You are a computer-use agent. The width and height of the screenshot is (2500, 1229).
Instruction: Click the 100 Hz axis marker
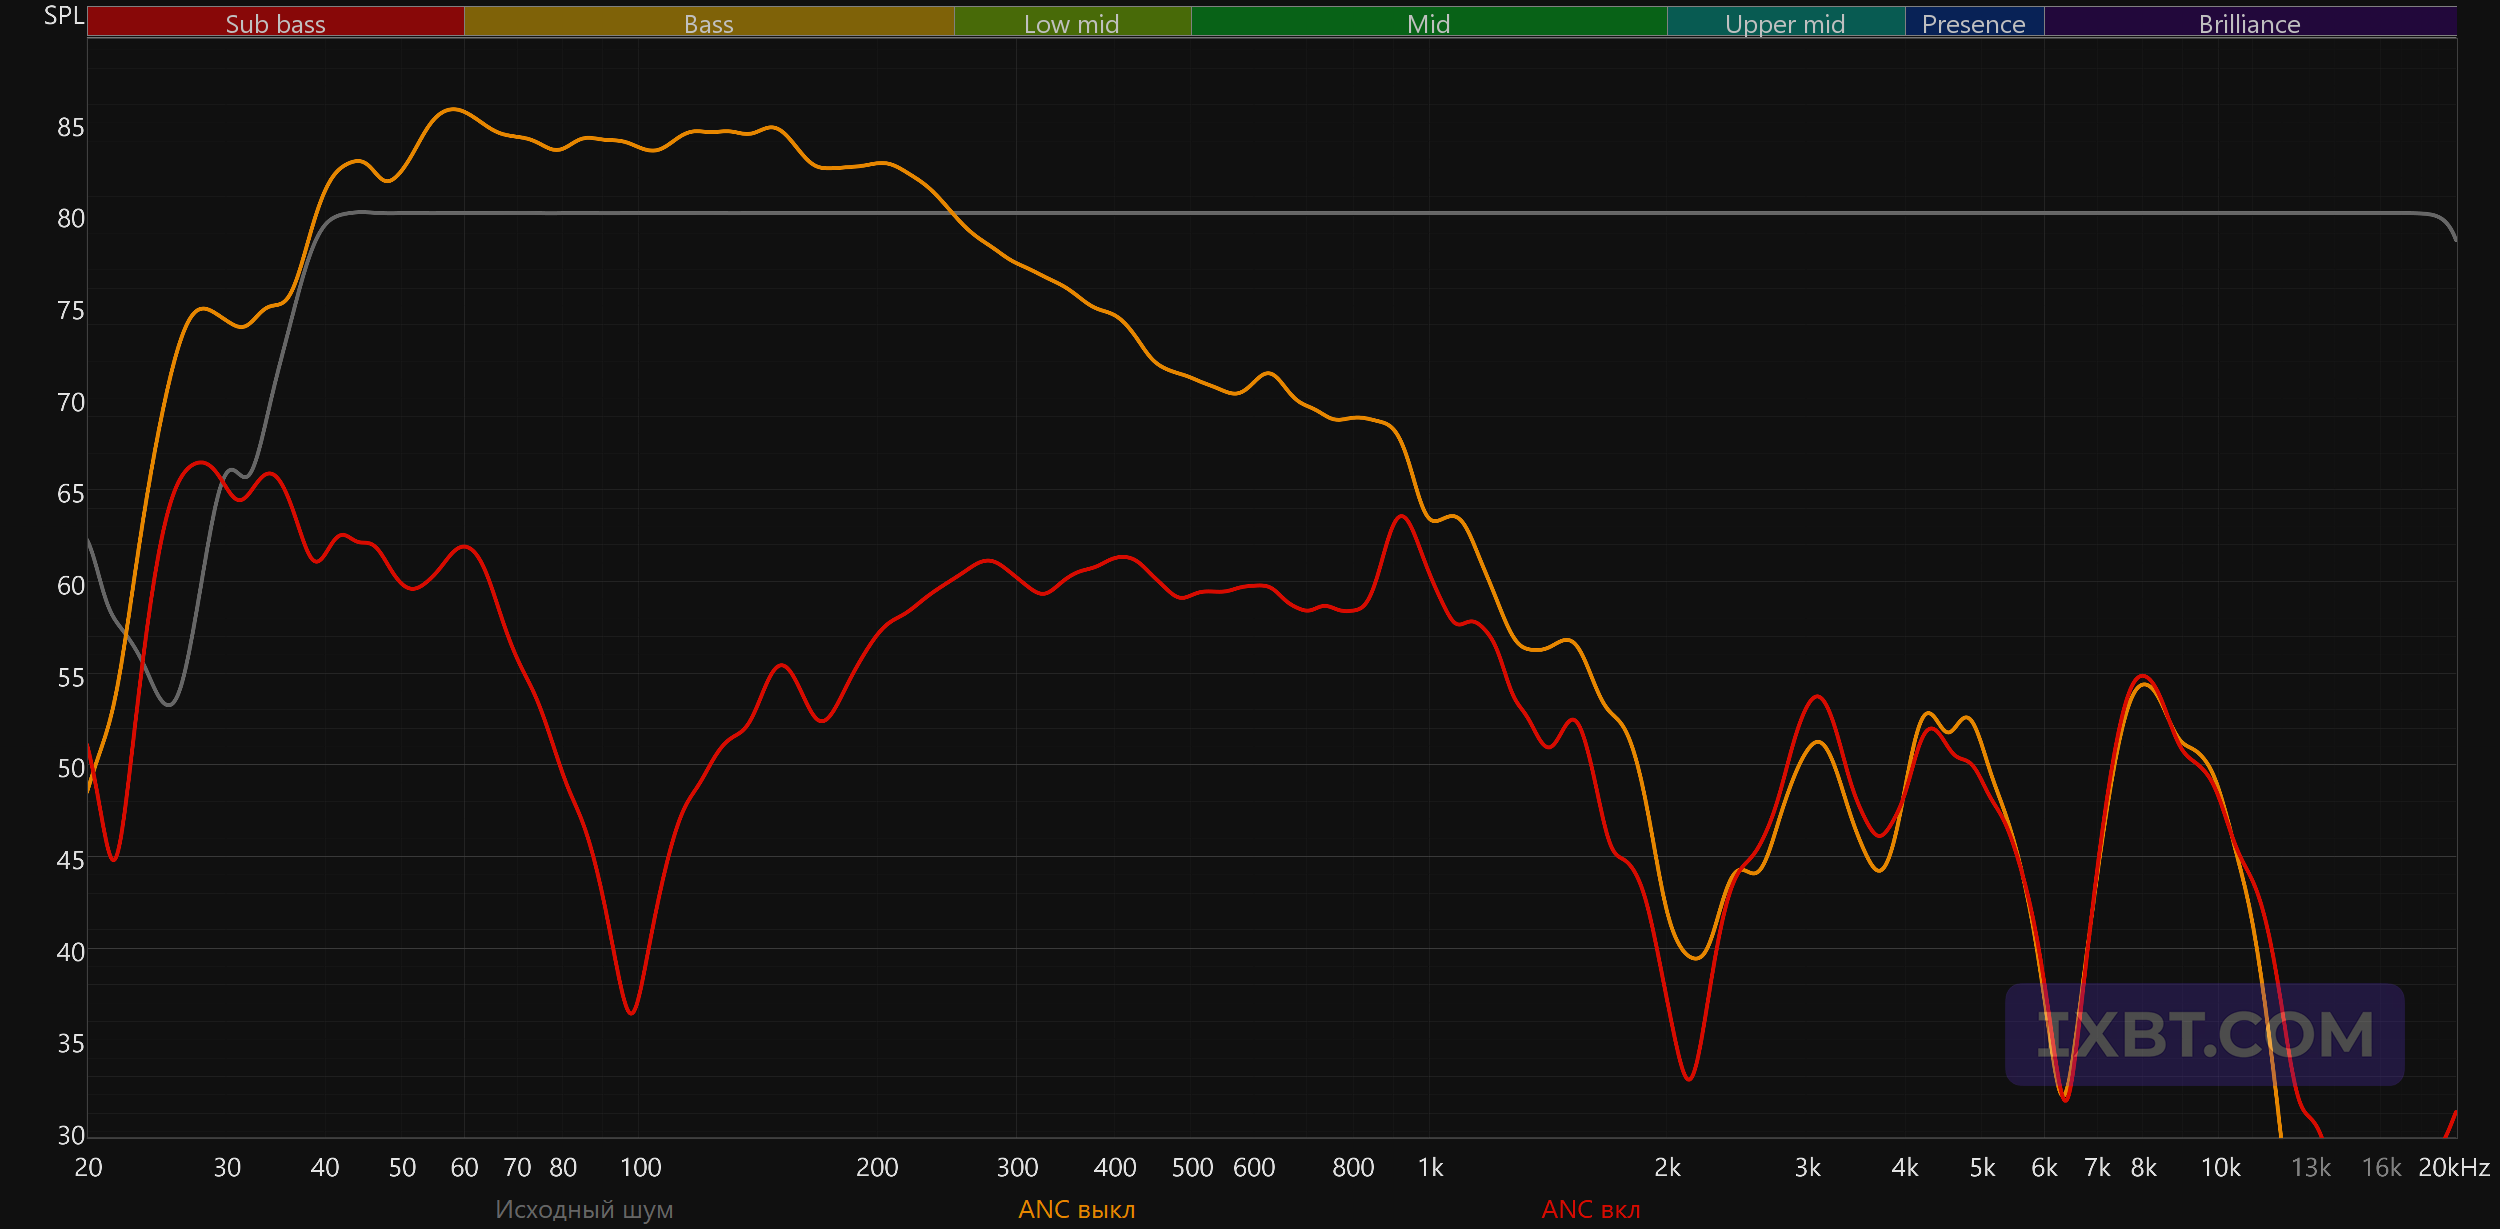[641, 1168]
